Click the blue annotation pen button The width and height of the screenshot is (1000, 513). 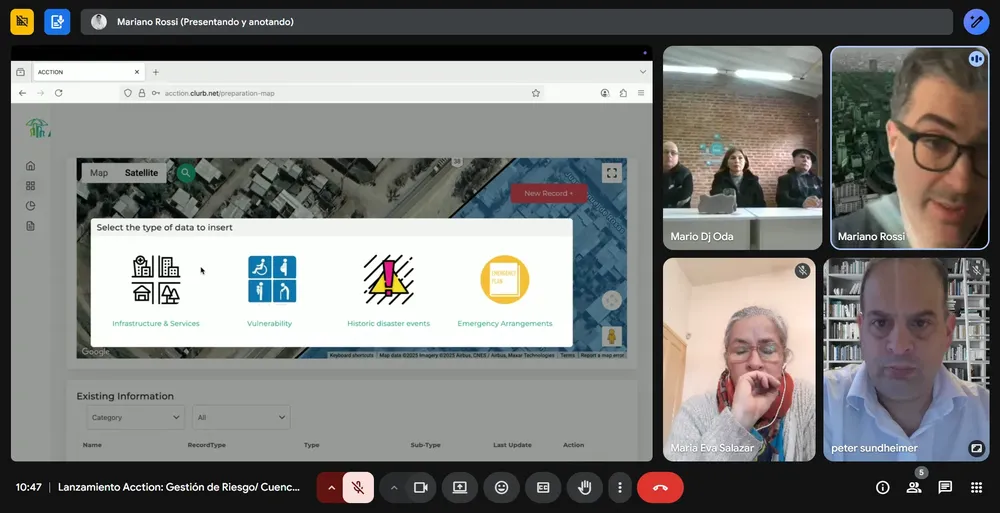(976, 22)
